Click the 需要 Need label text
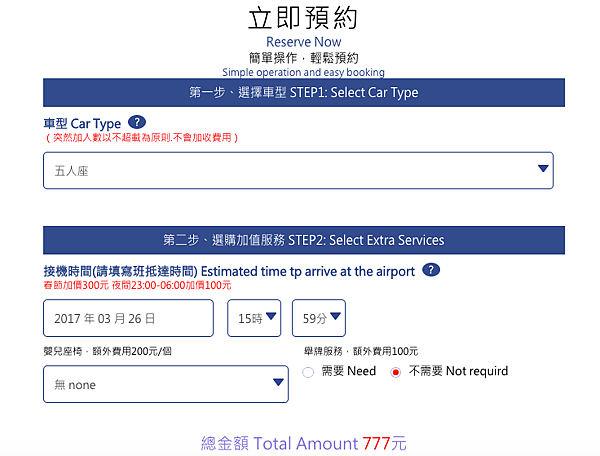The height and width of the screenshot is (456, 600). pyautogui.click(x=349, y=371)
